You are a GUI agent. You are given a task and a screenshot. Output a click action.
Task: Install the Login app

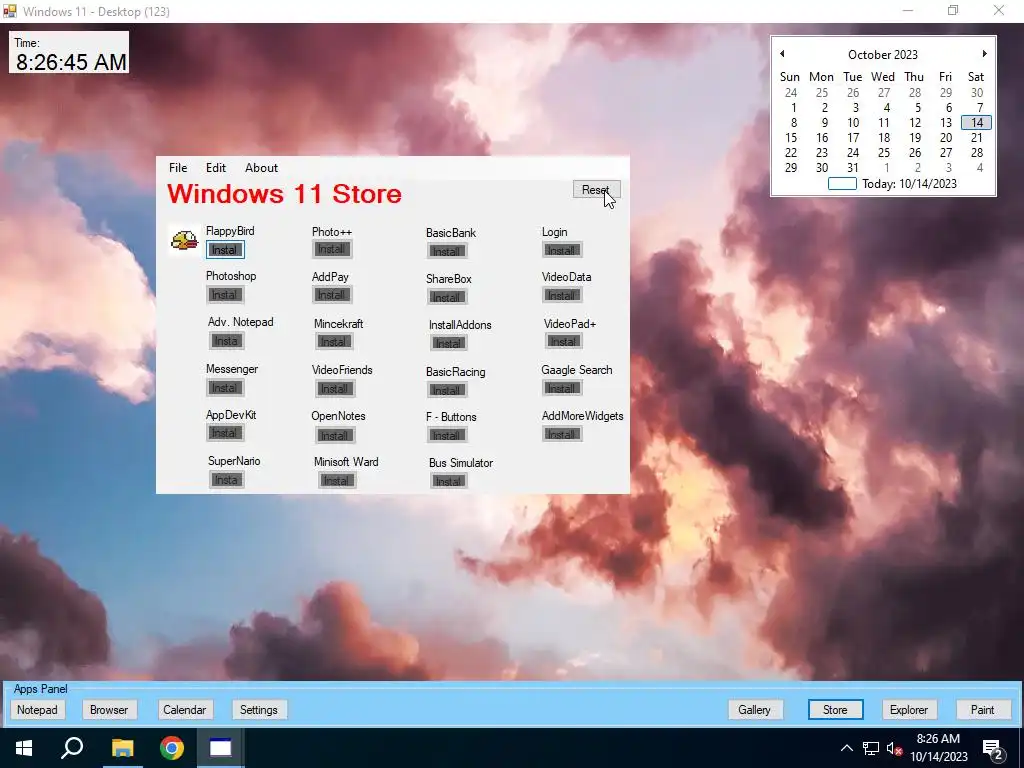pyautogui.click(x=562, y=250)
